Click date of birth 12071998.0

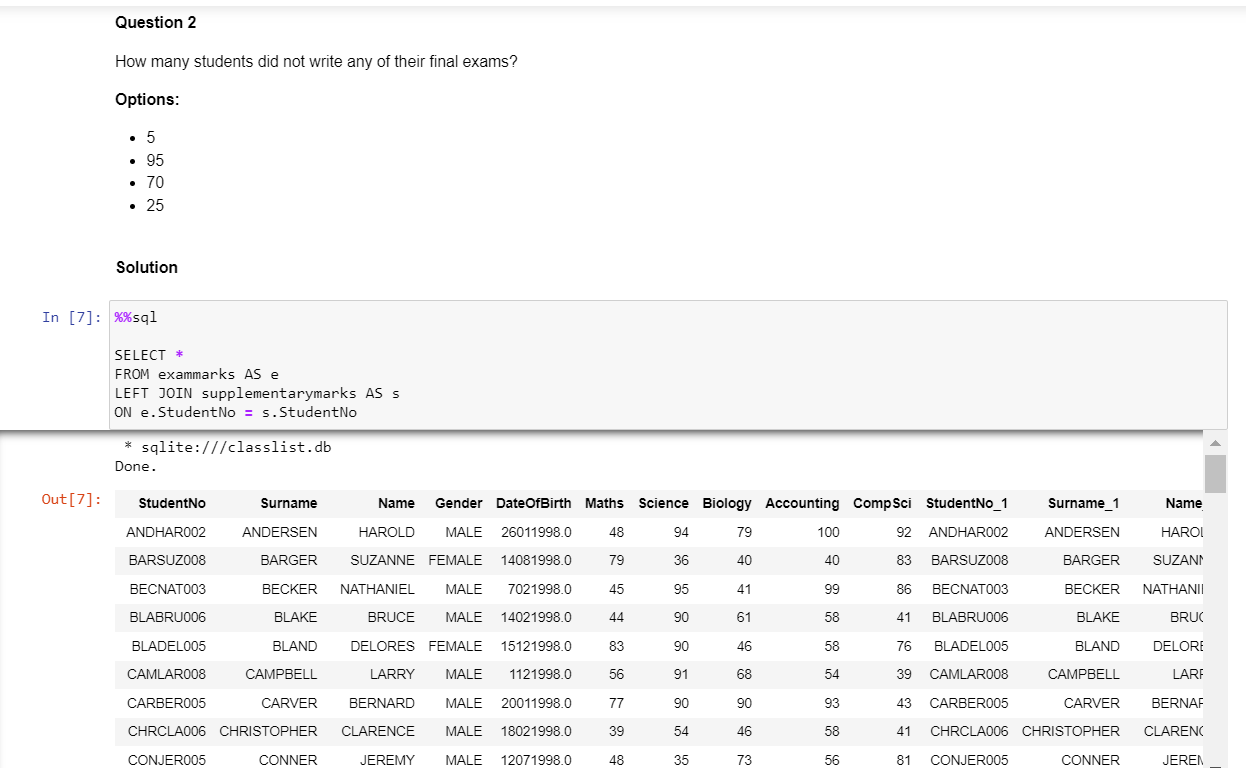[x=537, y=760]
